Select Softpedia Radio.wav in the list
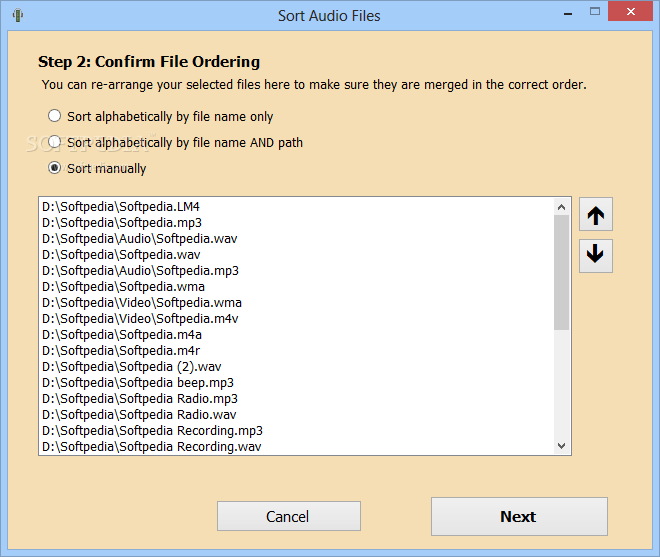The height and width of the screenshot is (557, 660). coord(297,415)
